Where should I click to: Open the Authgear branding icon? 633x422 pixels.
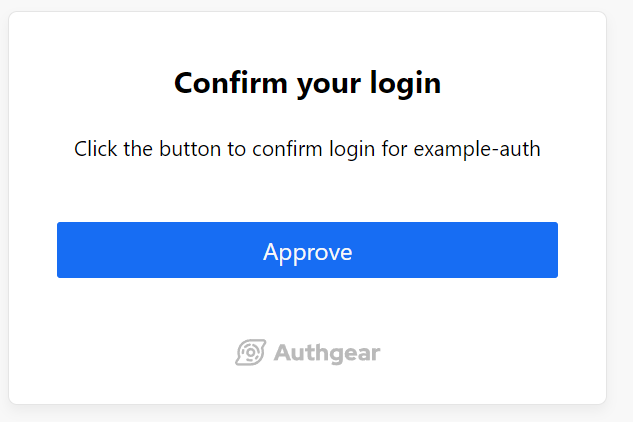click(x=250, y=352)
